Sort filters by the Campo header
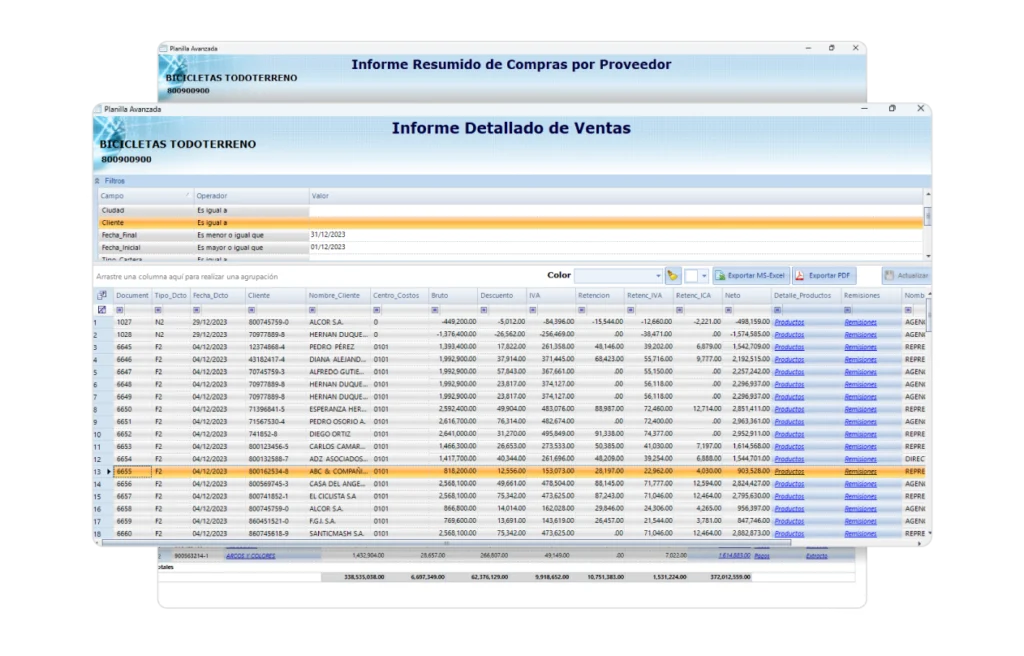This screenshot has height=656, width=1024. [144, 196]
